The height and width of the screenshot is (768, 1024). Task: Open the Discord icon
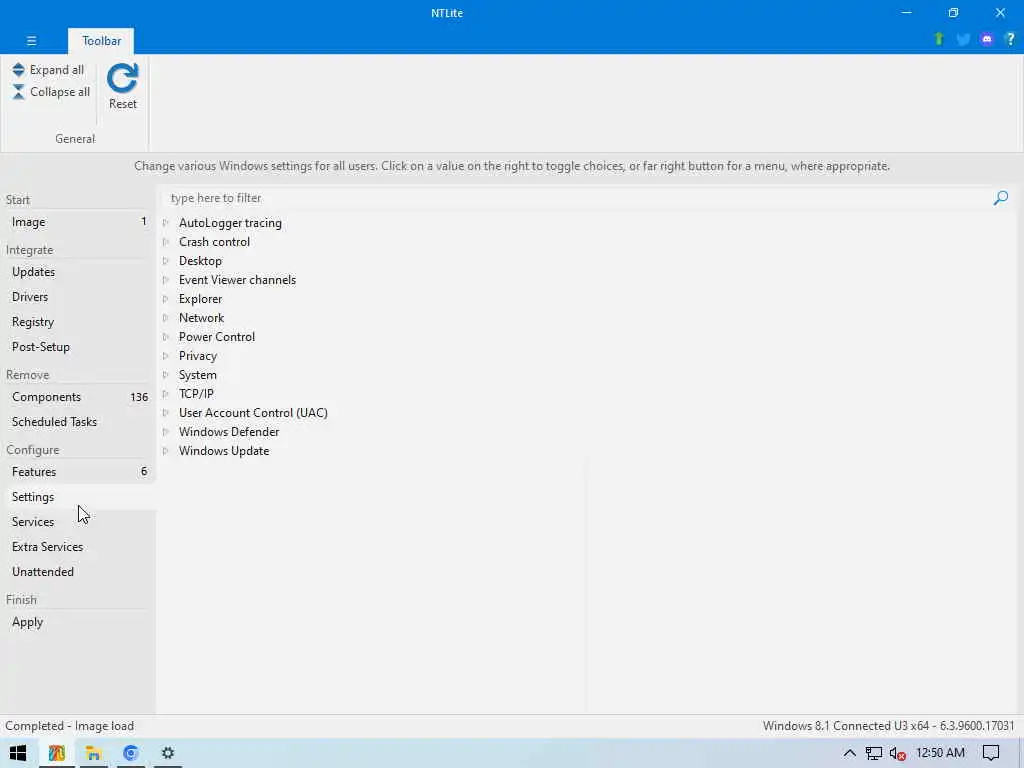tap(987, 39)
